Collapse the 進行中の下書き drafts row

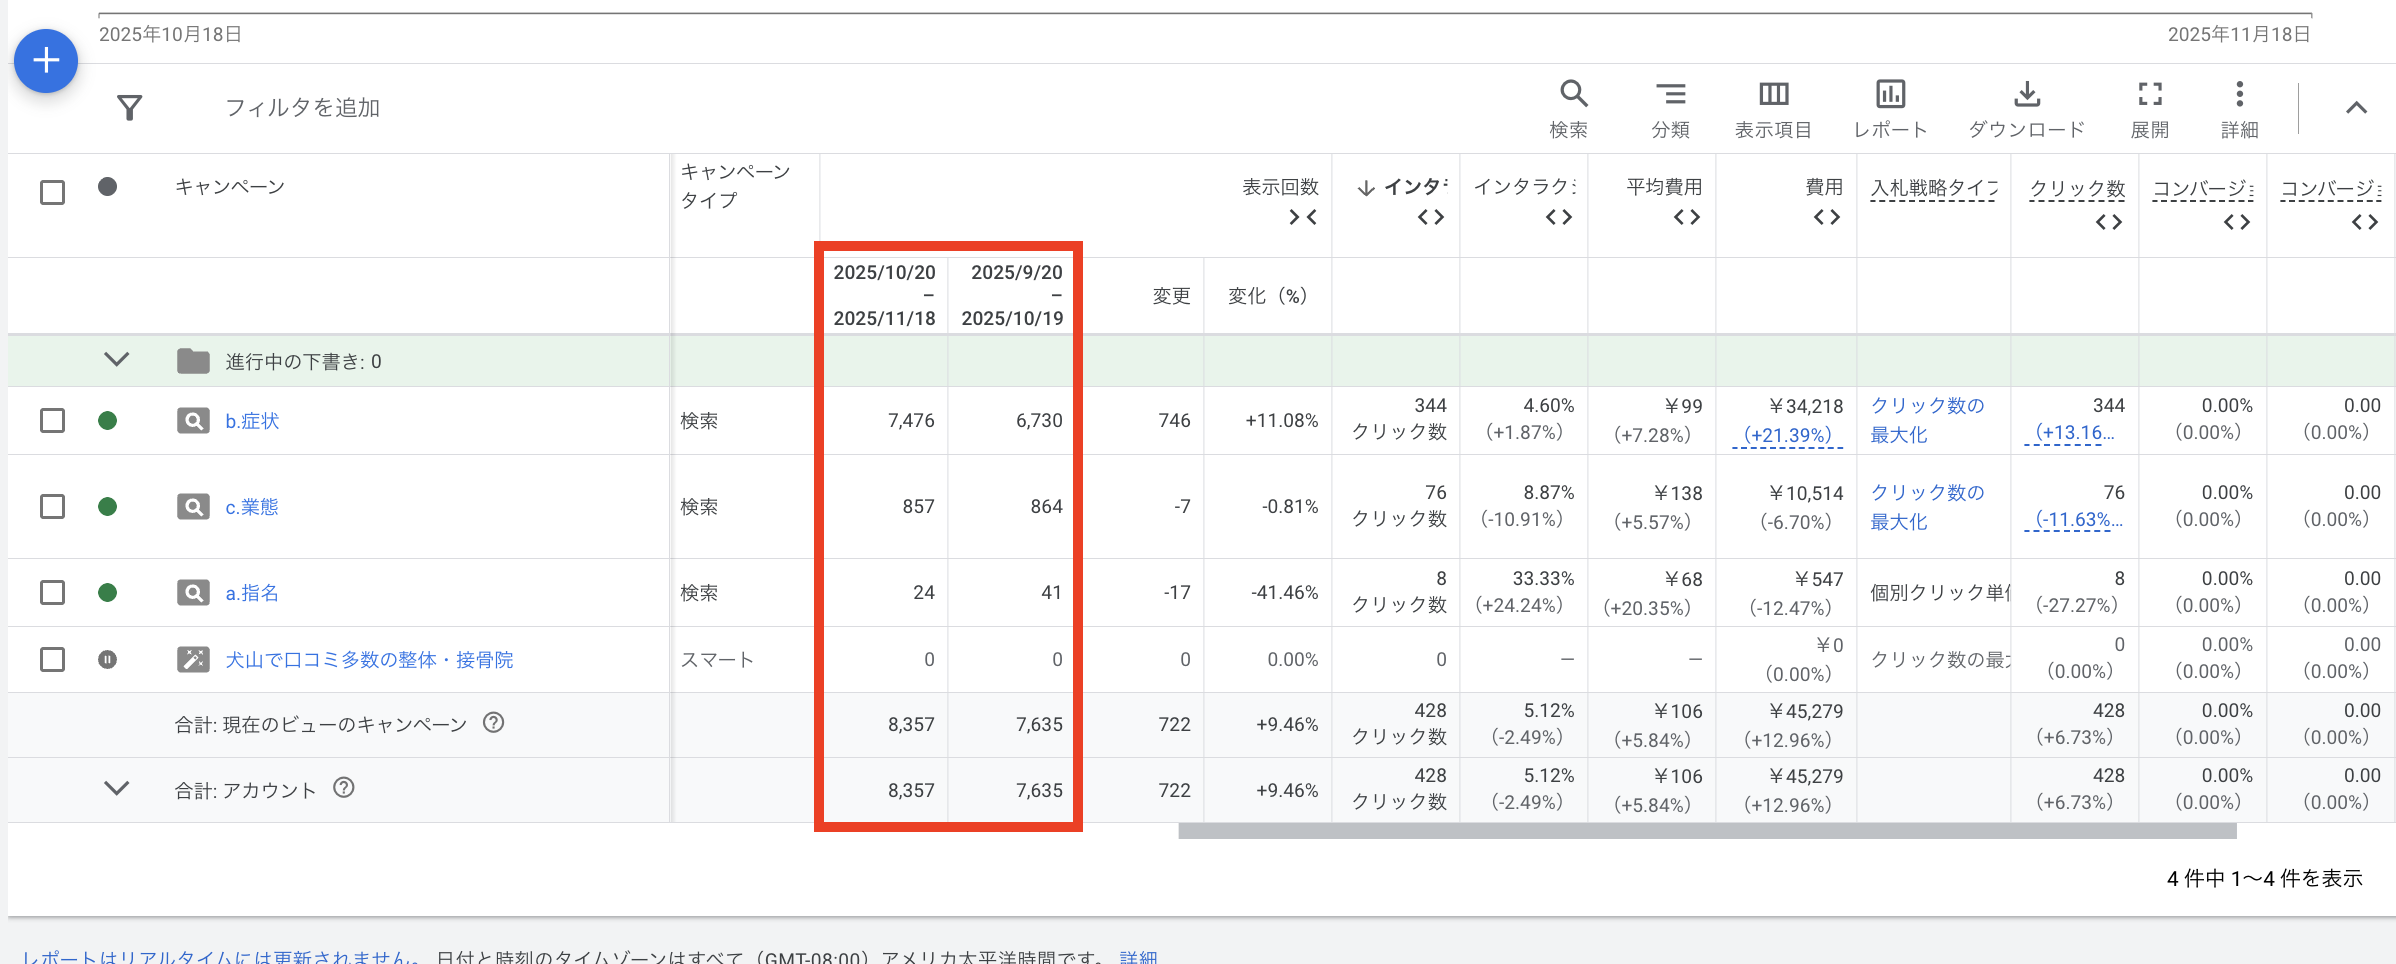point(117,360)
